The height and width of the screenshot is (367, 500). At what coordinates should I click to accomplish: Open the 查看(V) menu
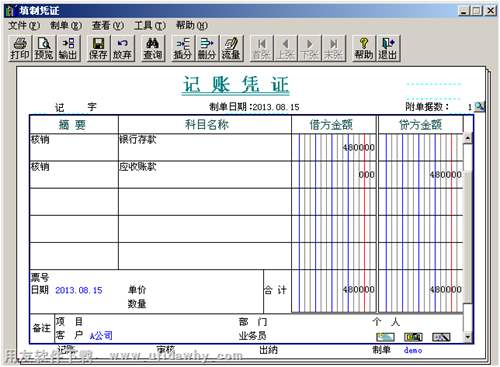108,25
